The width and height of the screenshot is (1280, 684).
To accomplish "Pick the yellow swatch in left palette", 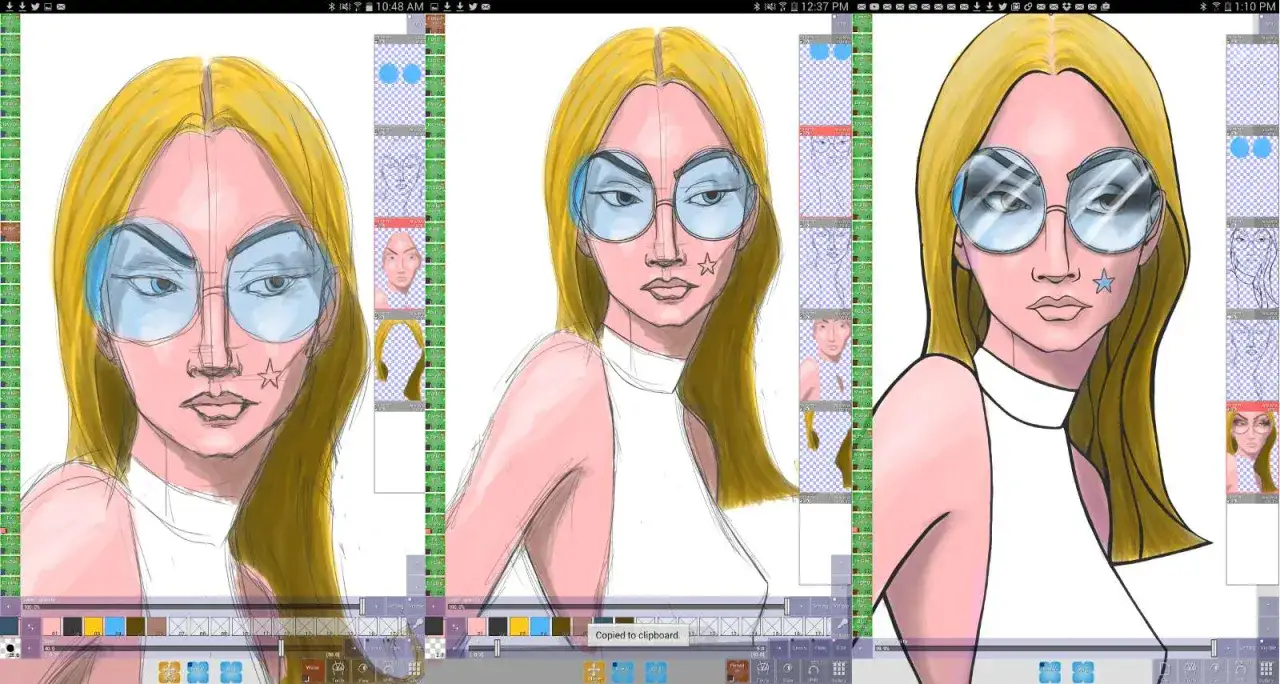I will coord(93,626).
